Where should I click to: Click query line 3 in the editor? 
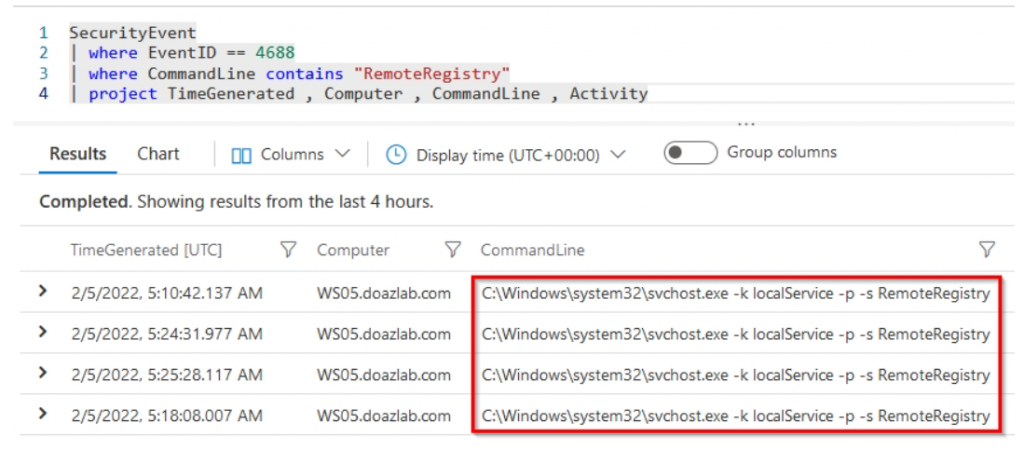[299, 74]
